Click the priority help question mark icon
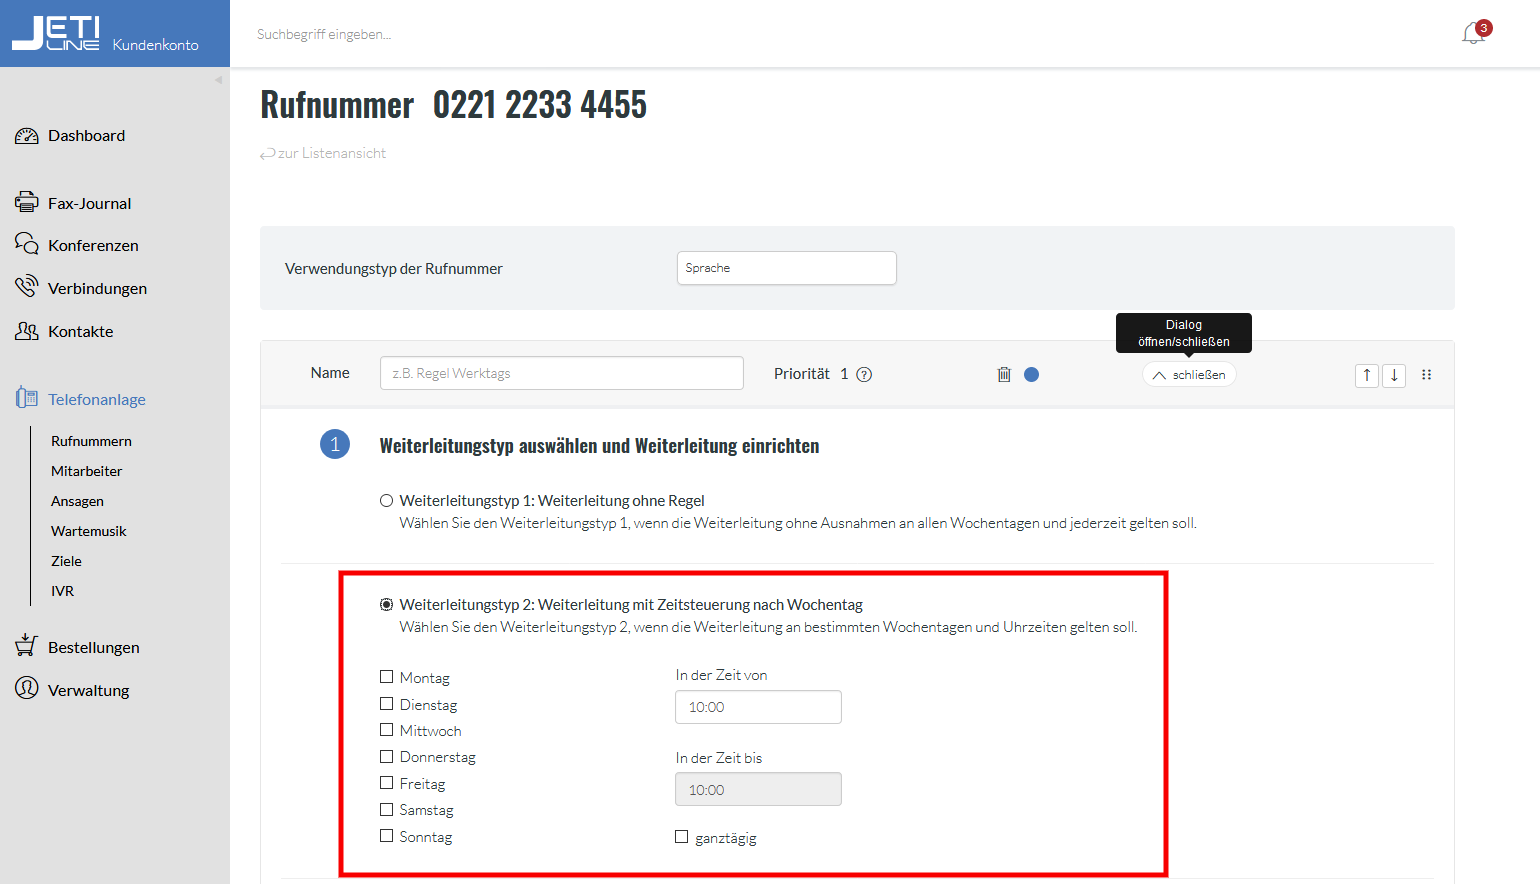This screenshot has height=884, width=1540. click(864, 374)
